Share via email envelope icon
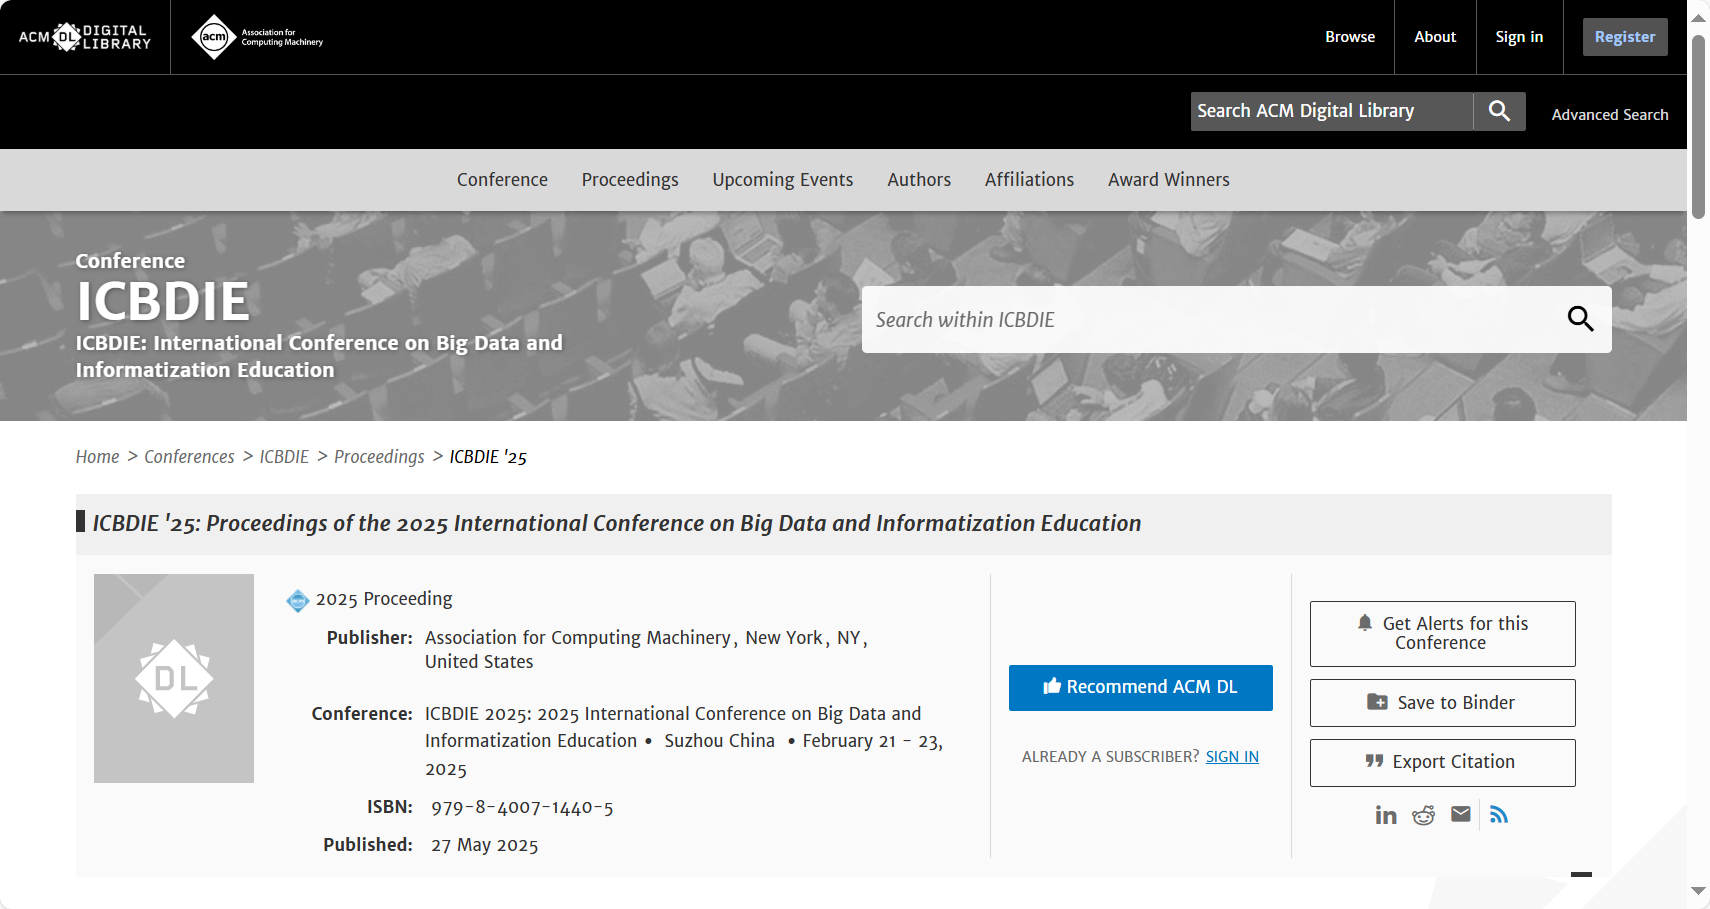The image size is (1710, 909). click(1461, 814)
